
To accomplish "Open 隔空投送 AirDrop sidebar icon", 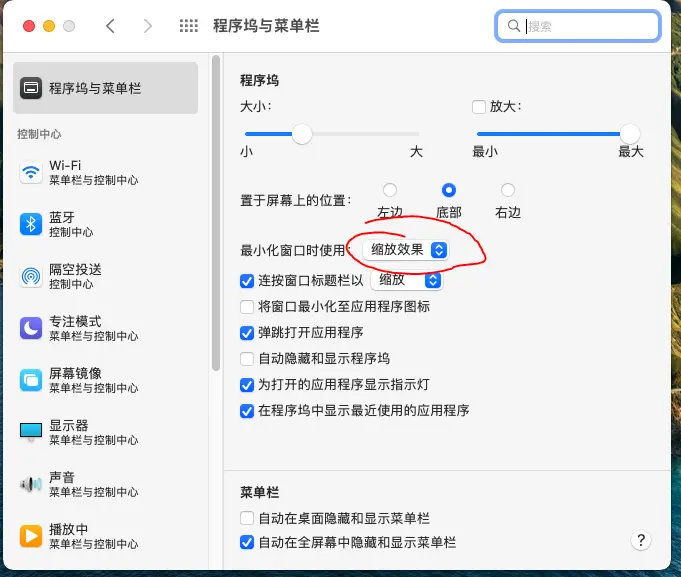I will (31, 276).
